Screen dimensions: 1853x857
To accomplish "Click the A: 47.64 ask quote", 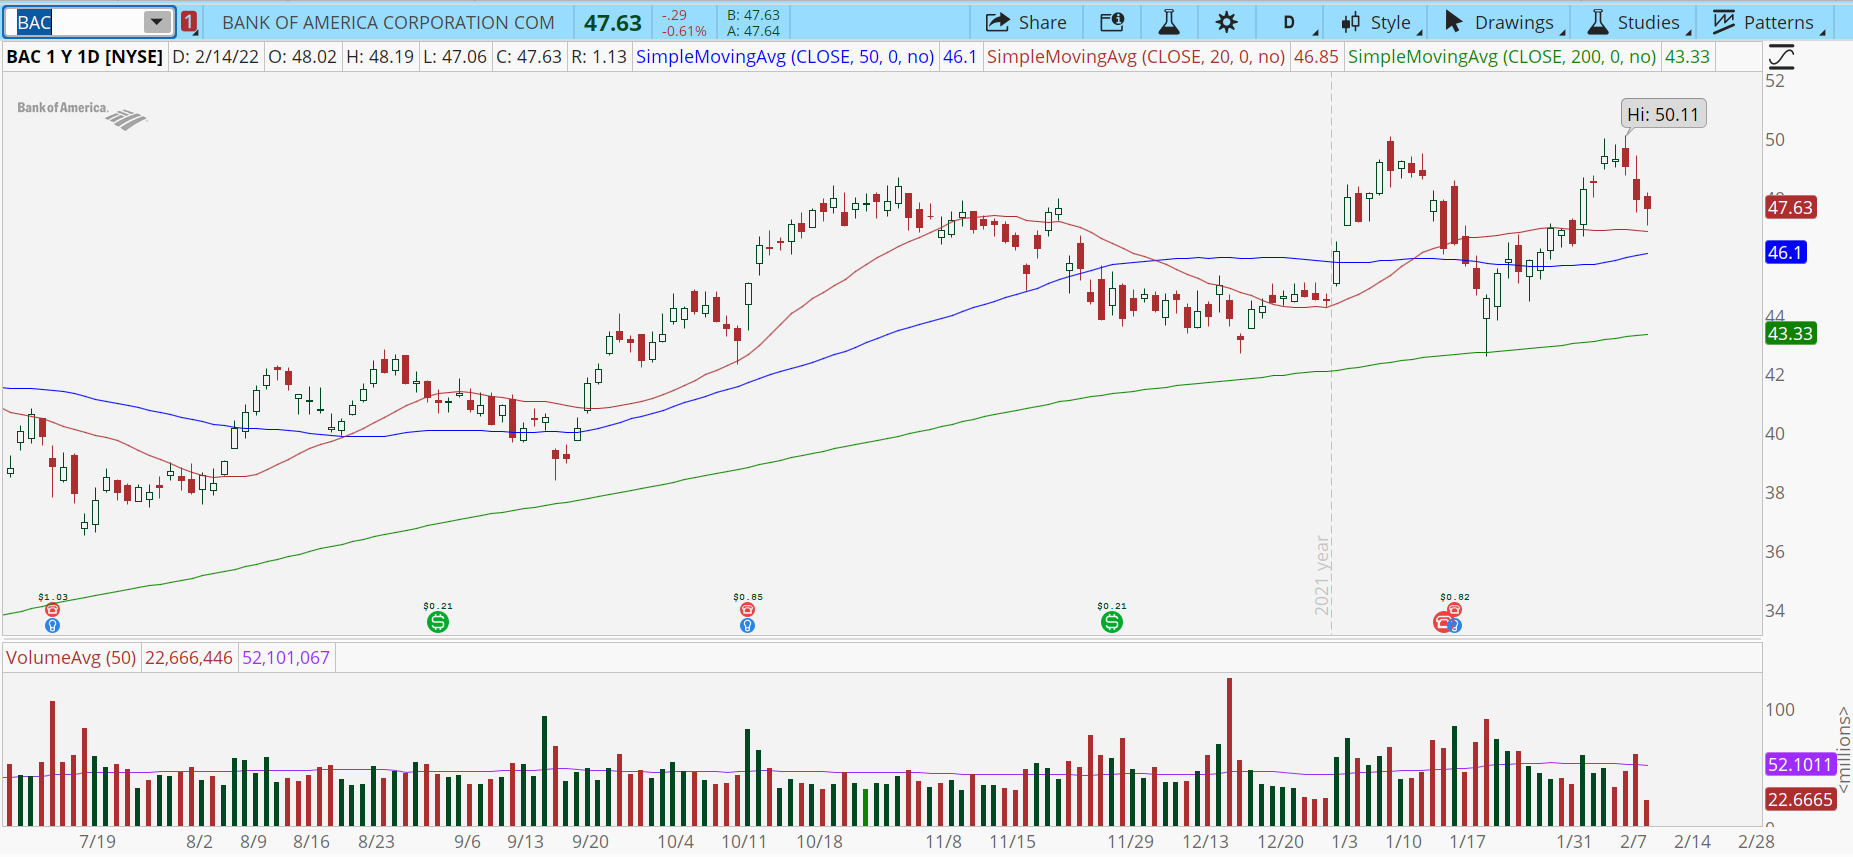I will (x=753, y=31).
